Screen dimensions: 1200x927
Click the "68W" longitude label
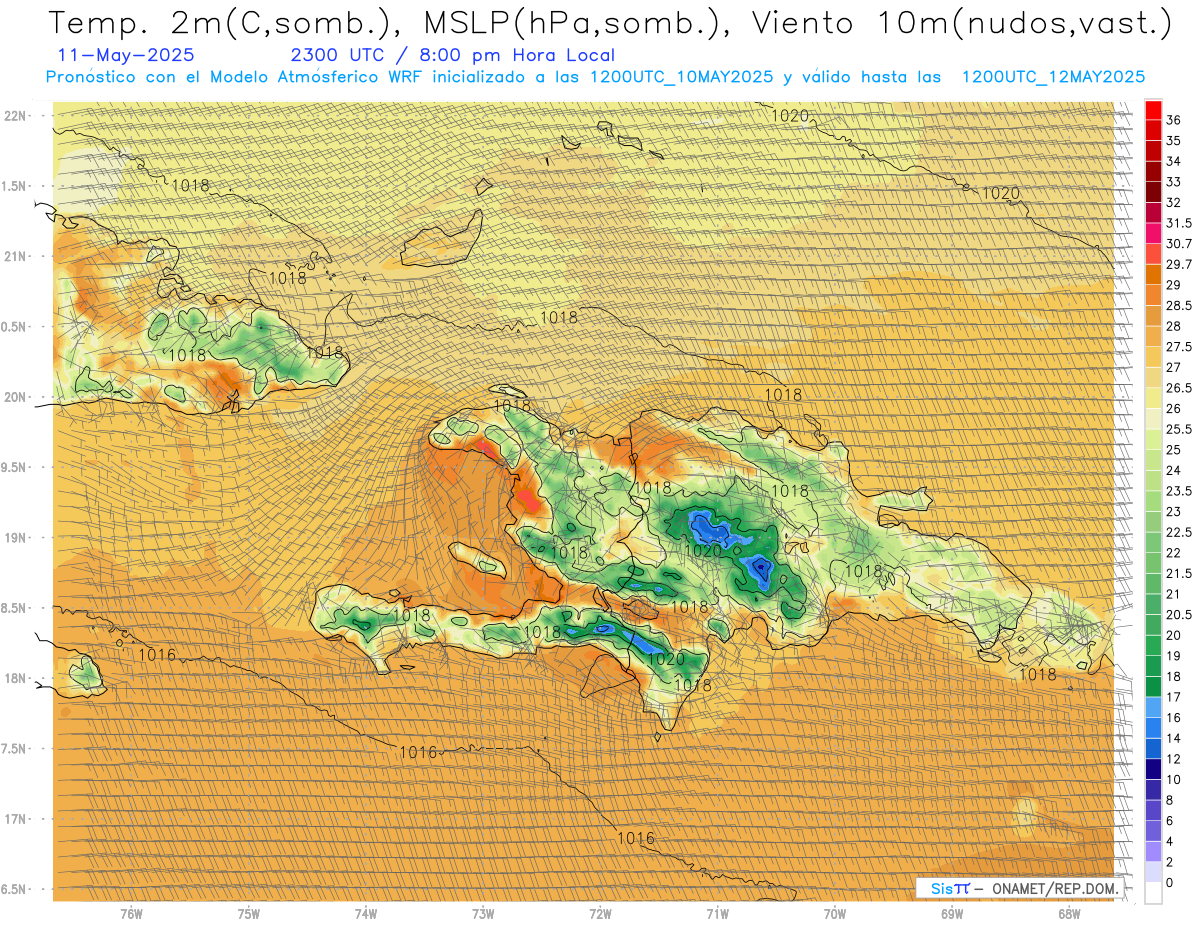[1069, 913]
